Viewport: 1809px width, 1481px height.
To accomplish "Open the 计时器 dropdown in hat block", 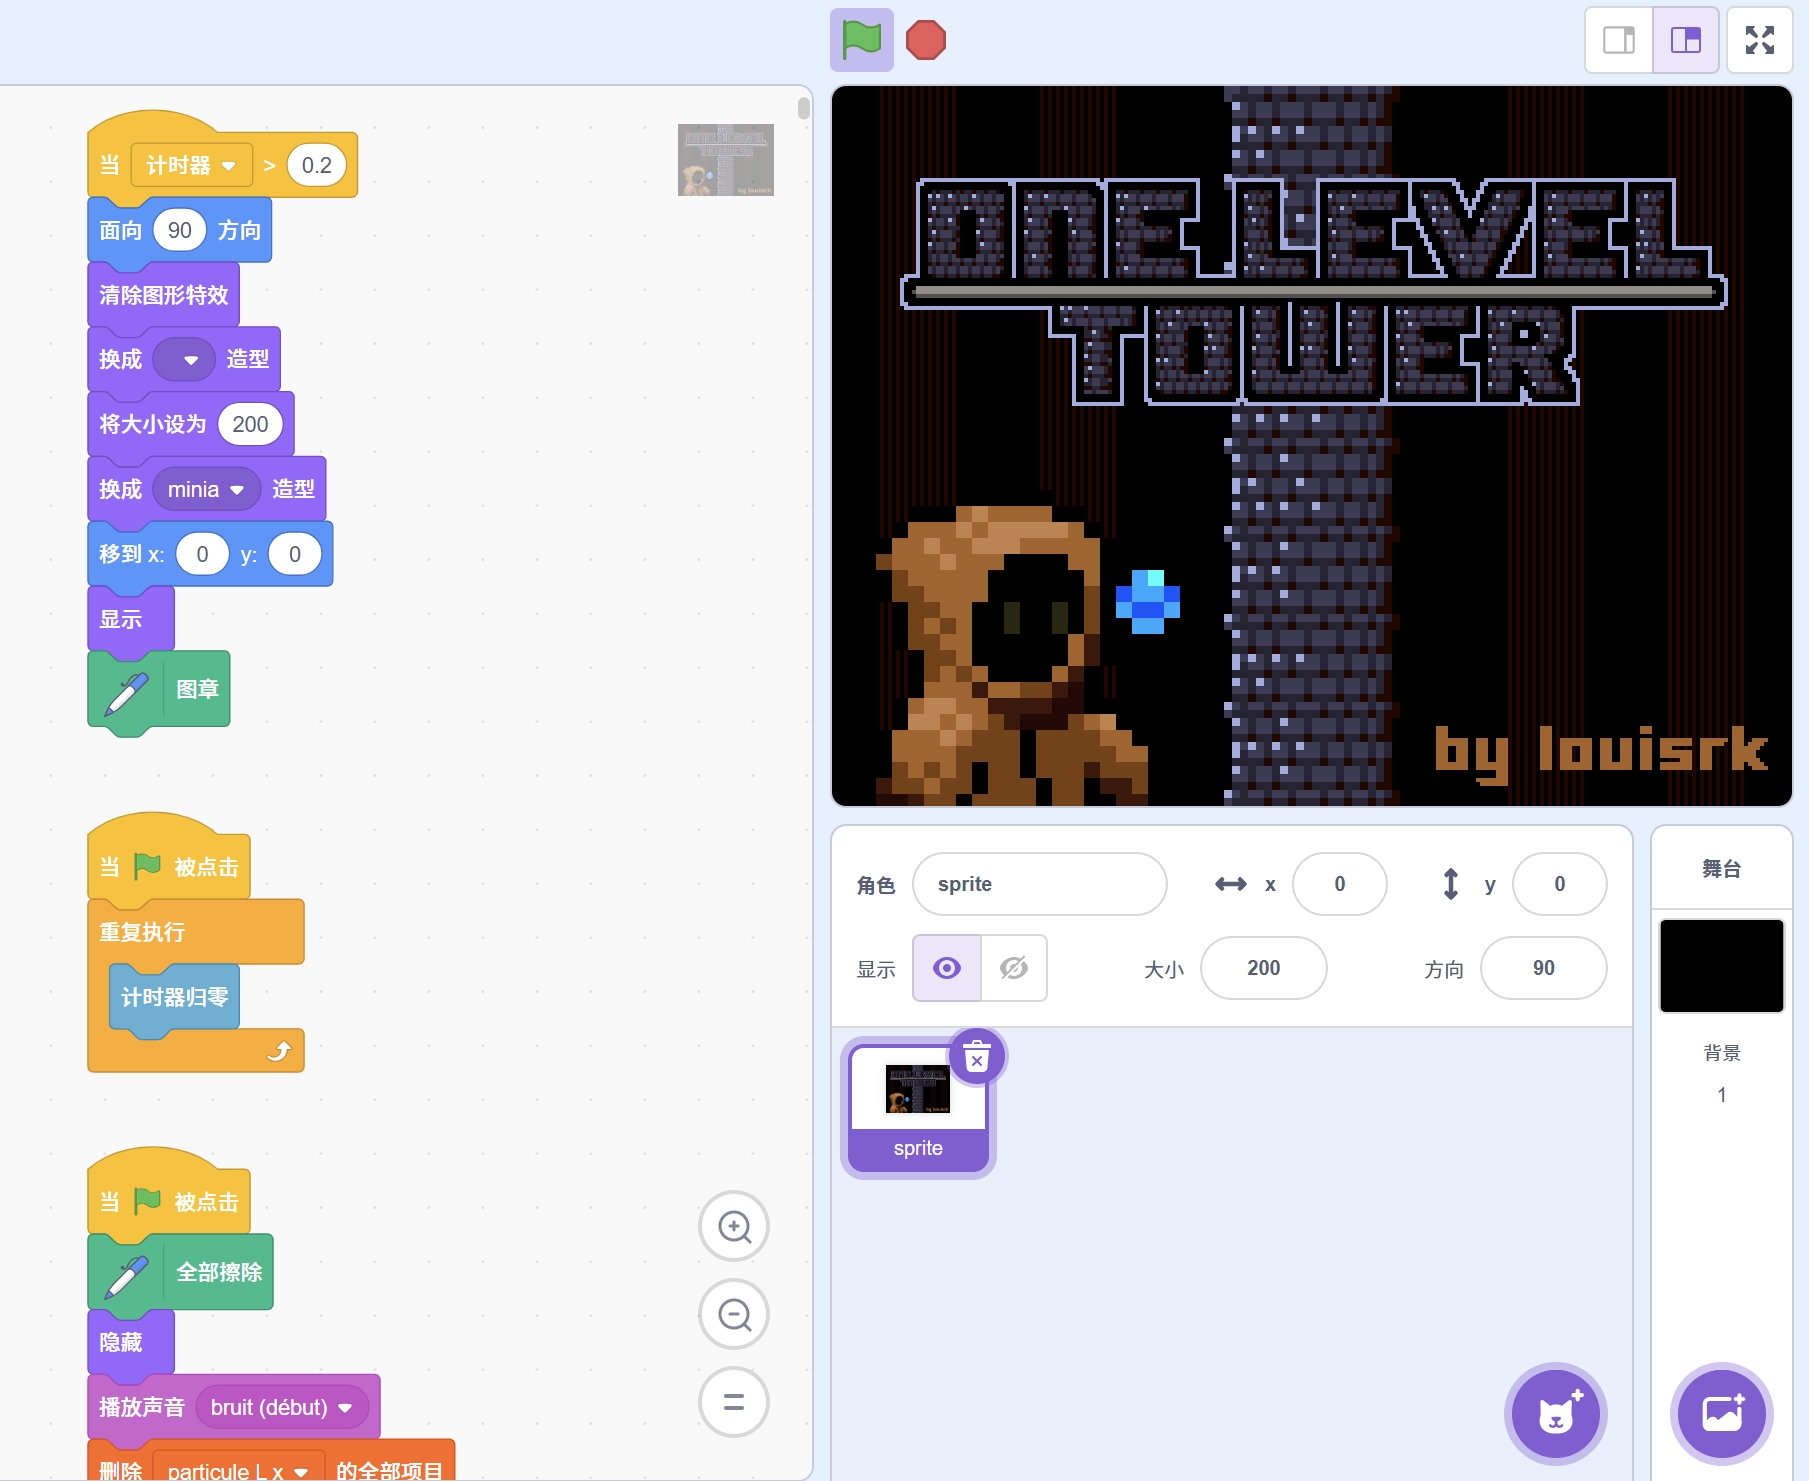I will [229, 166].
